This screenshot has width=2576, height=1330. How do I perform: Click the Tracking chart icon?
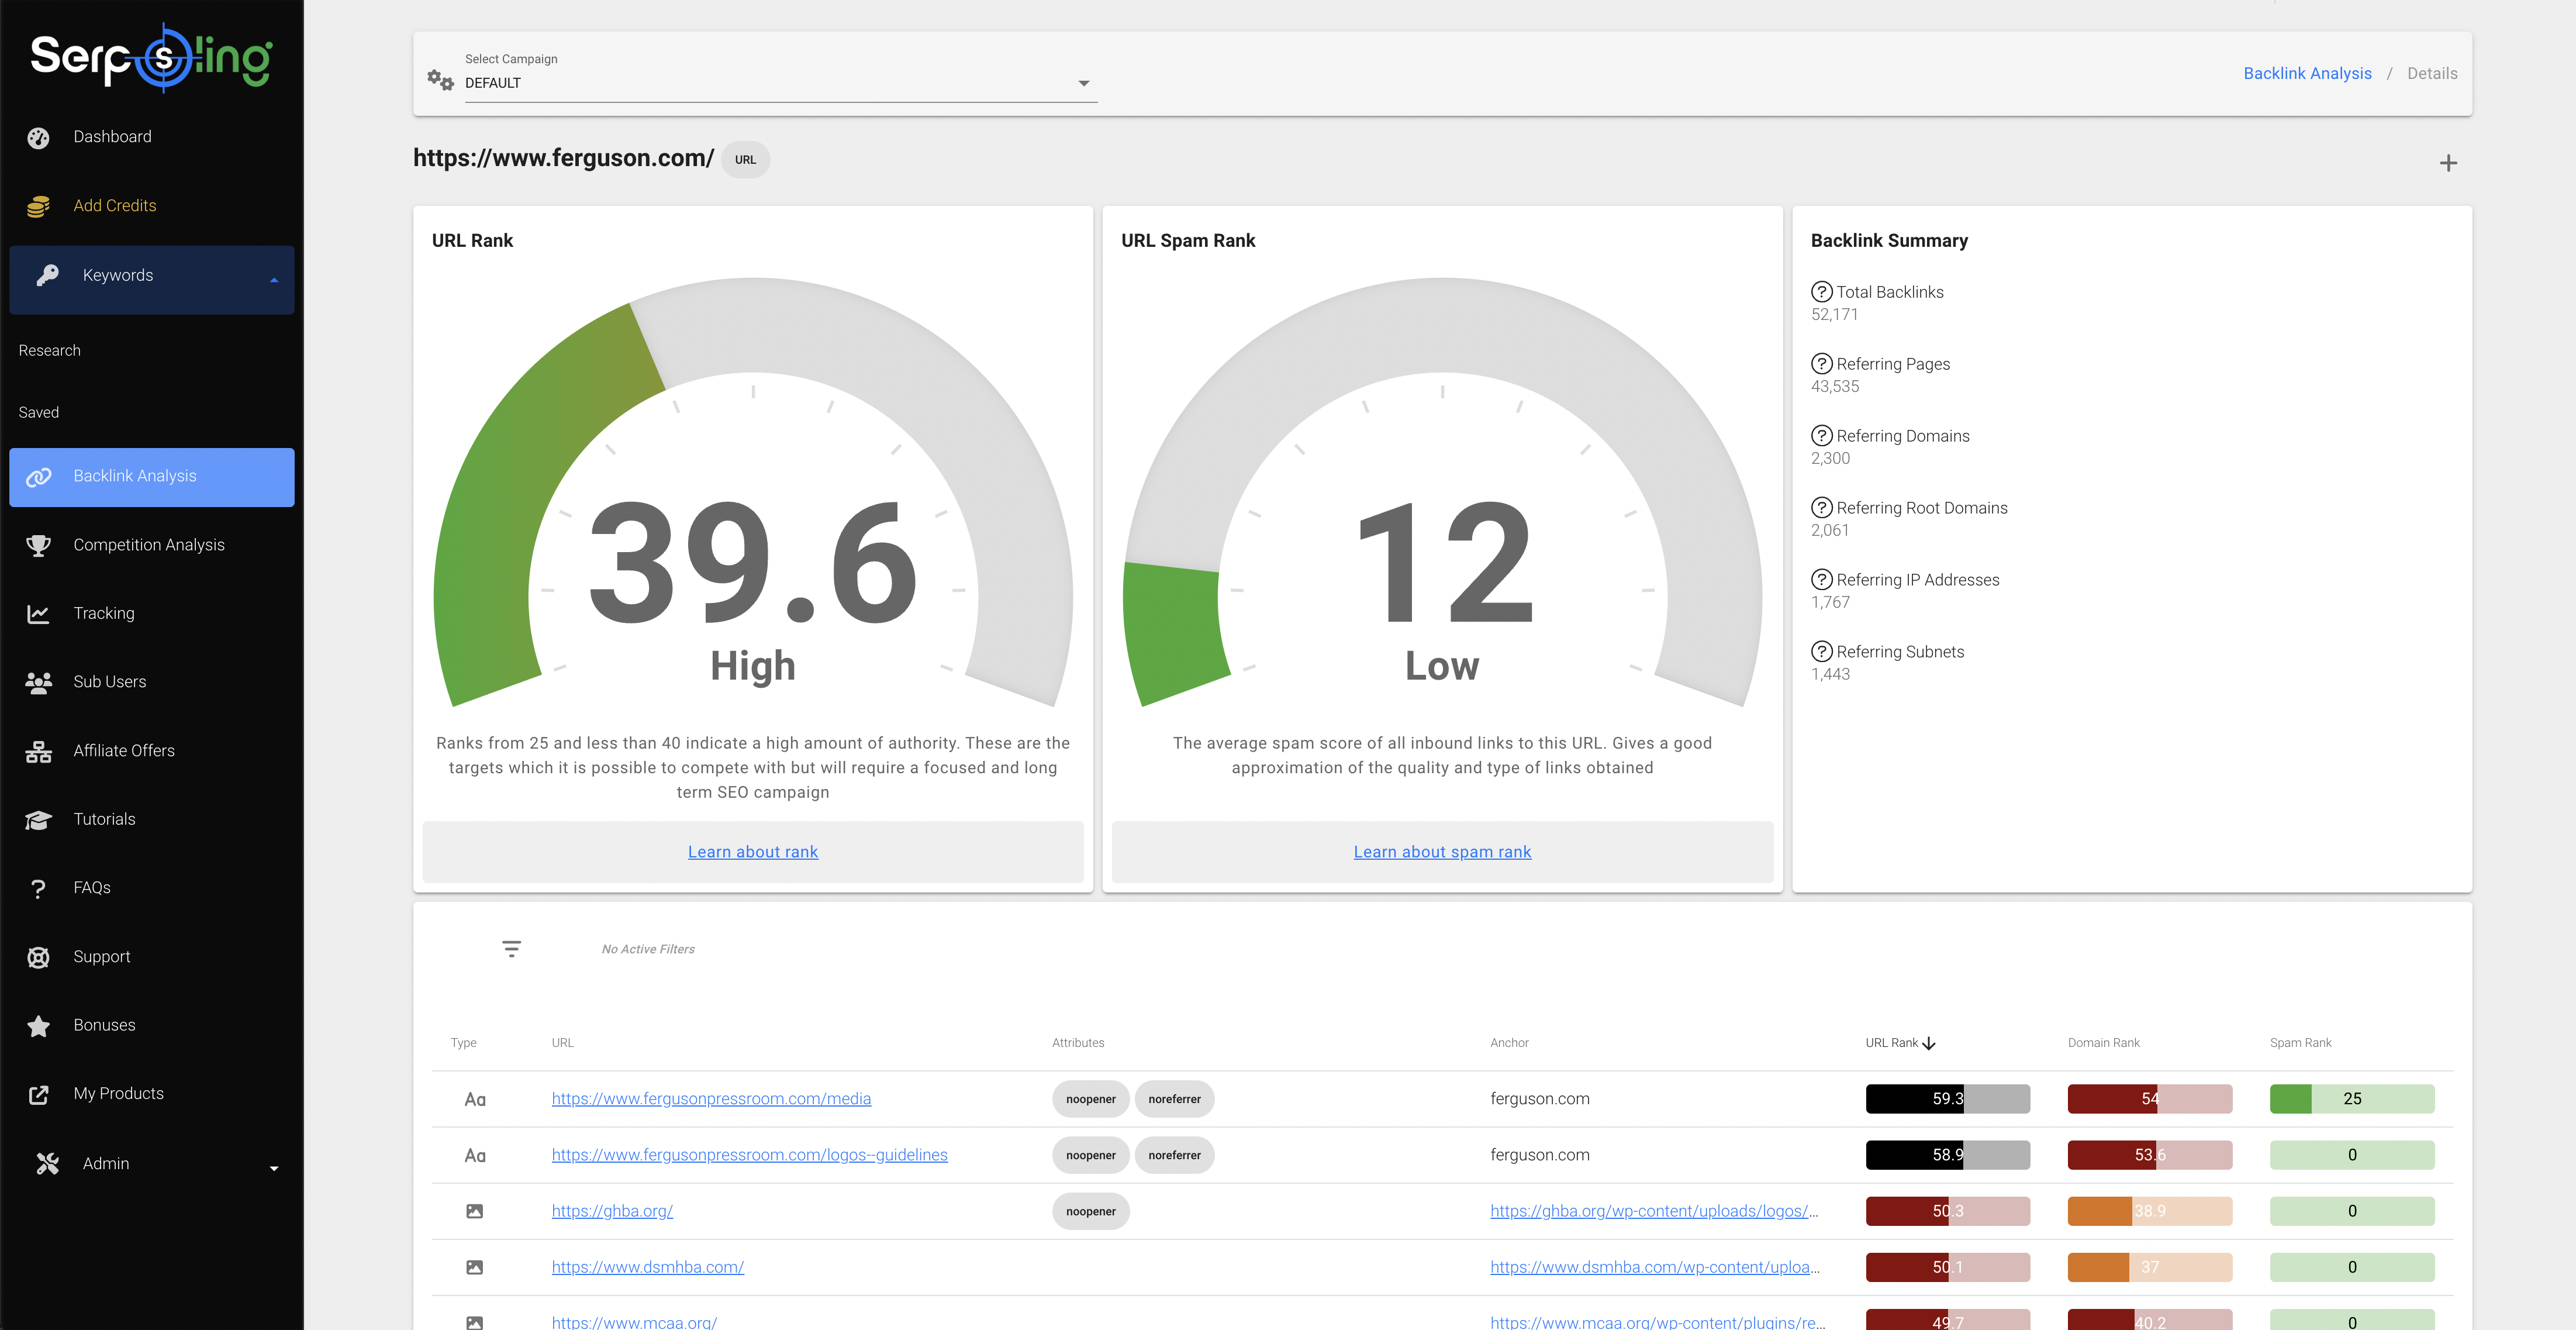(39, 614)
